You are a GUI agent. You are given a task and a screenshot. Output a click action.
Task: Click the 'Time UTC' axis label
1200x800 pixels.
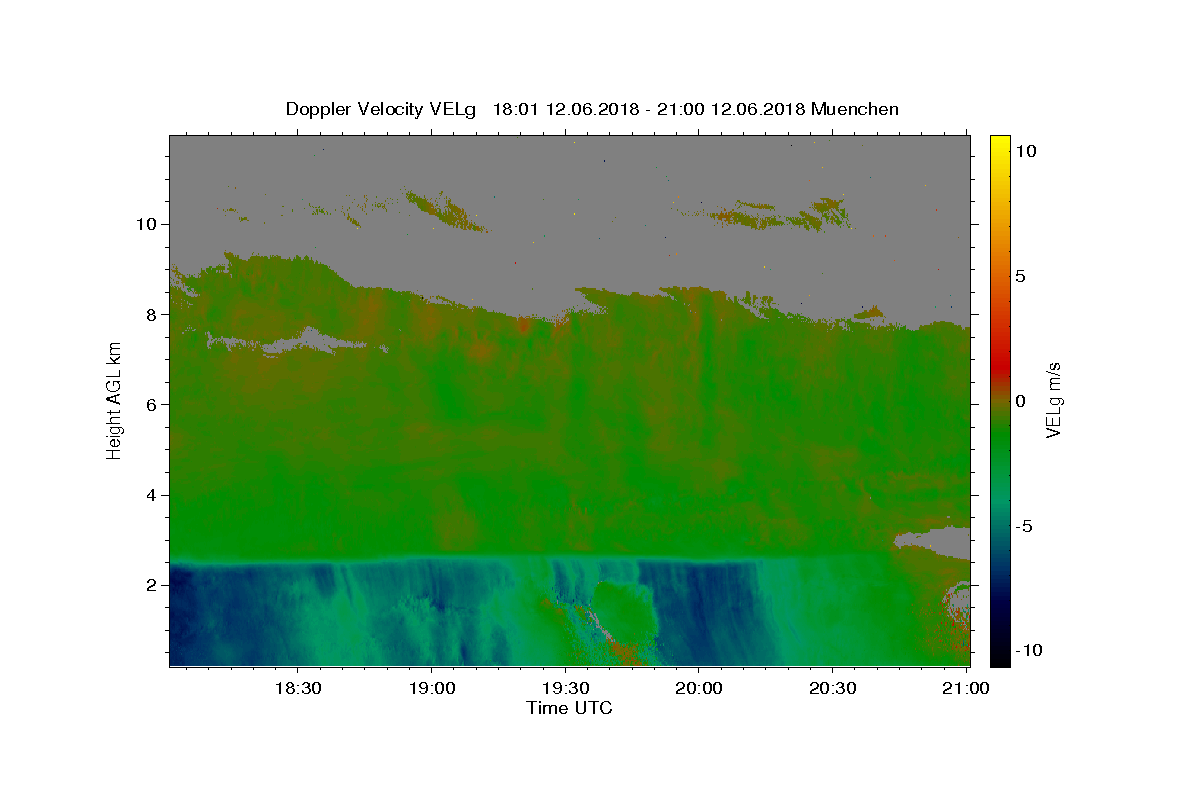tap(569, 708)
